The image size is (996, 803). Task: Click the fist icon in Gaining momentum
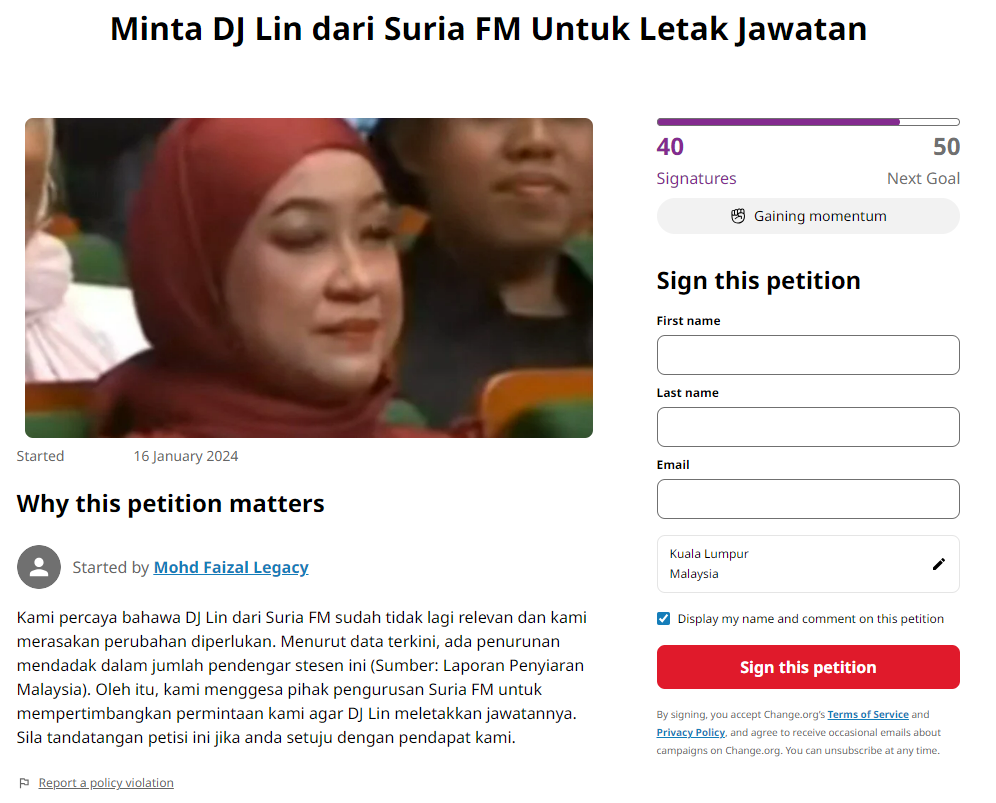(x=737, y=216)
